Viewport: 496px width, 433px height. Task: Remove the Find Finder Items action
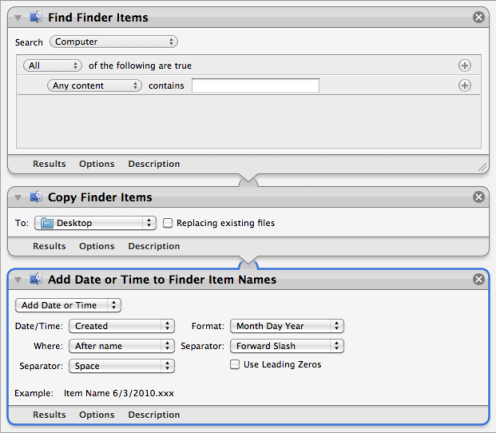tap(479, 17)
